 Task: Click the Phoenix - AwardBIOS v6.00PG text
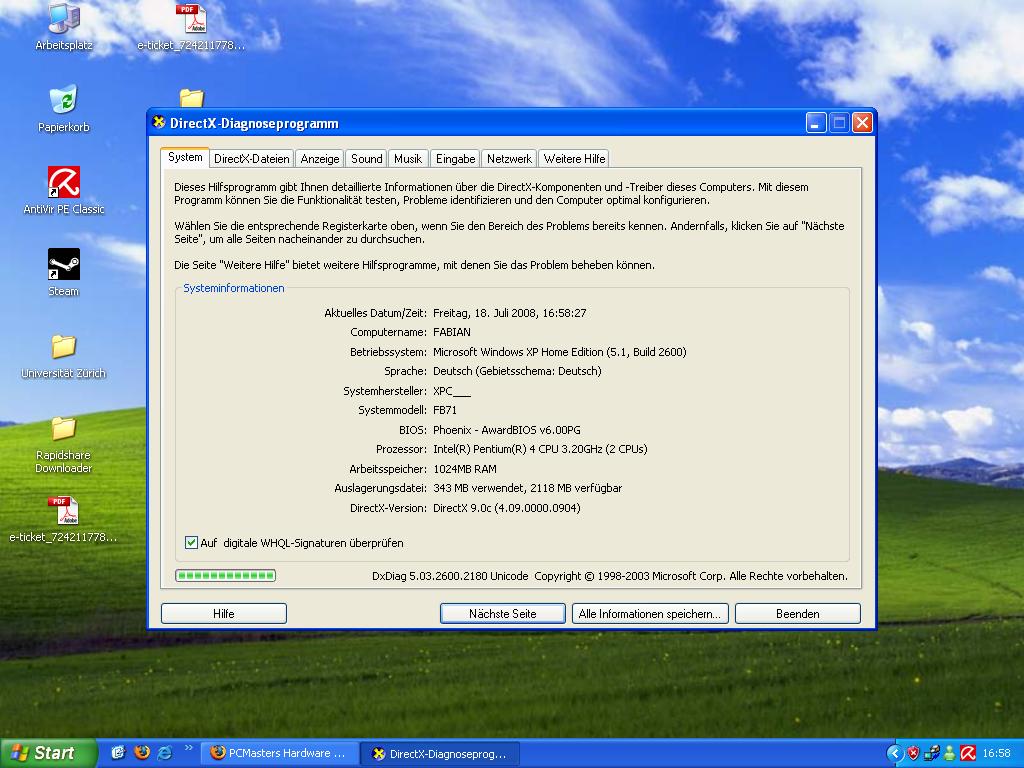[x=507, y=430]
